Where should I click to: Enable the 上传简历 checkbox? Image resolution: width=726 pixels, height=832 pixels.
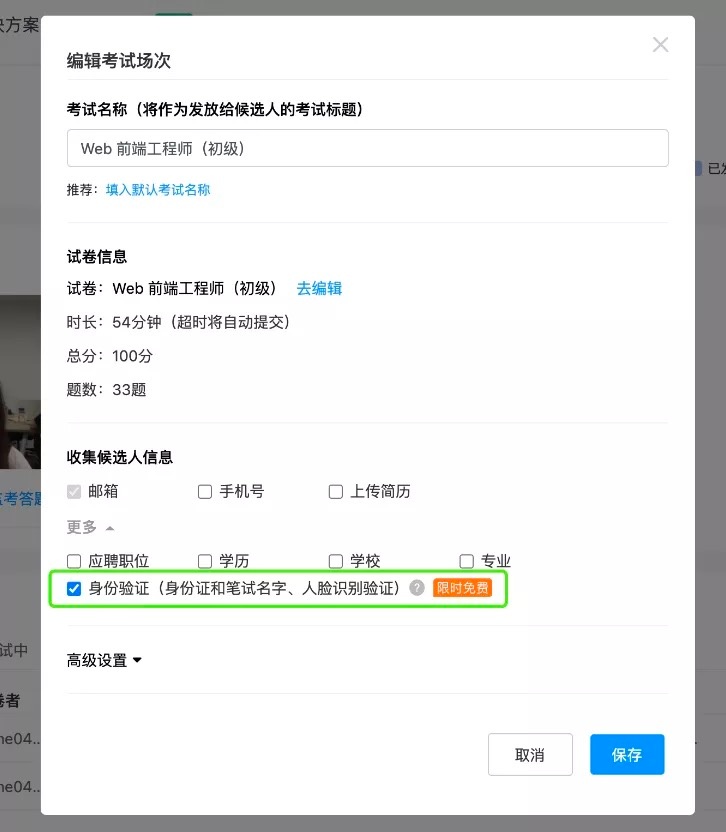tap(335, 492)
